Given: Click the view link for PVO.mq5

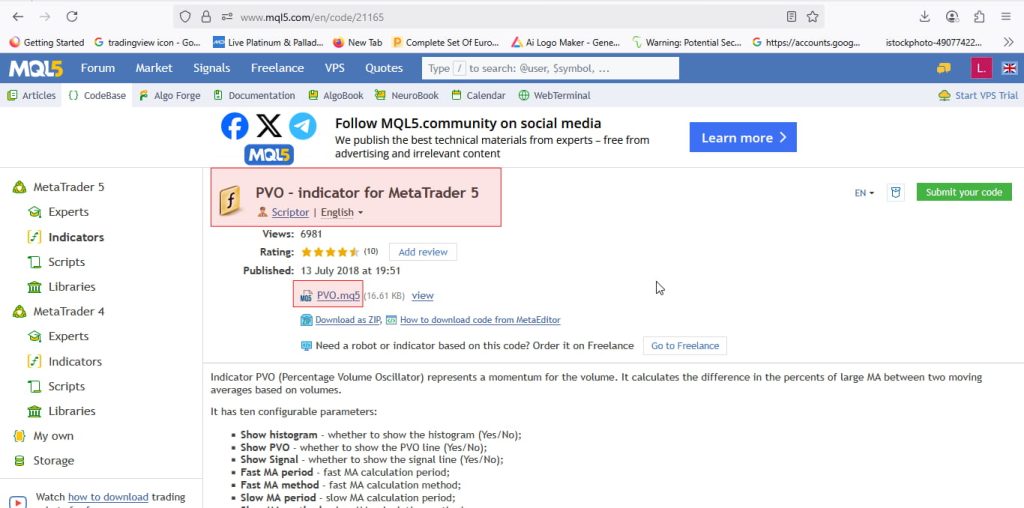Looking at the screenshot, I should click(423, 296).
